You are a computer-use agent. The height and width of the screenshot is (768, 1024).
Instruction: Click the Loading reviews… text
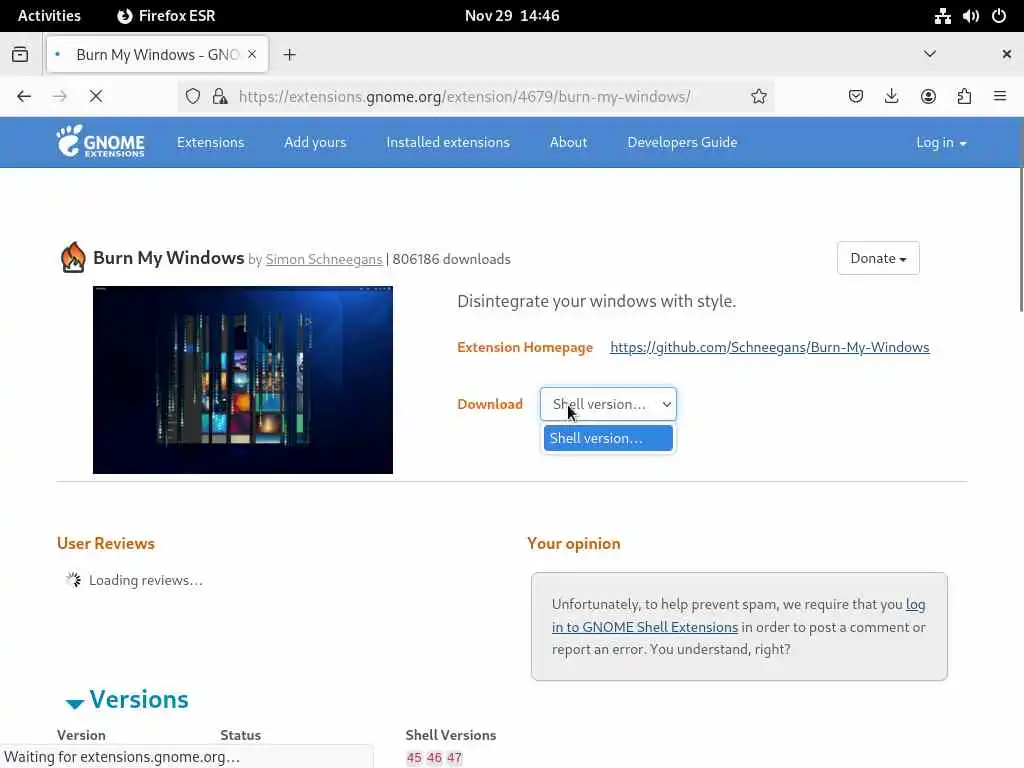pos(146,580)
